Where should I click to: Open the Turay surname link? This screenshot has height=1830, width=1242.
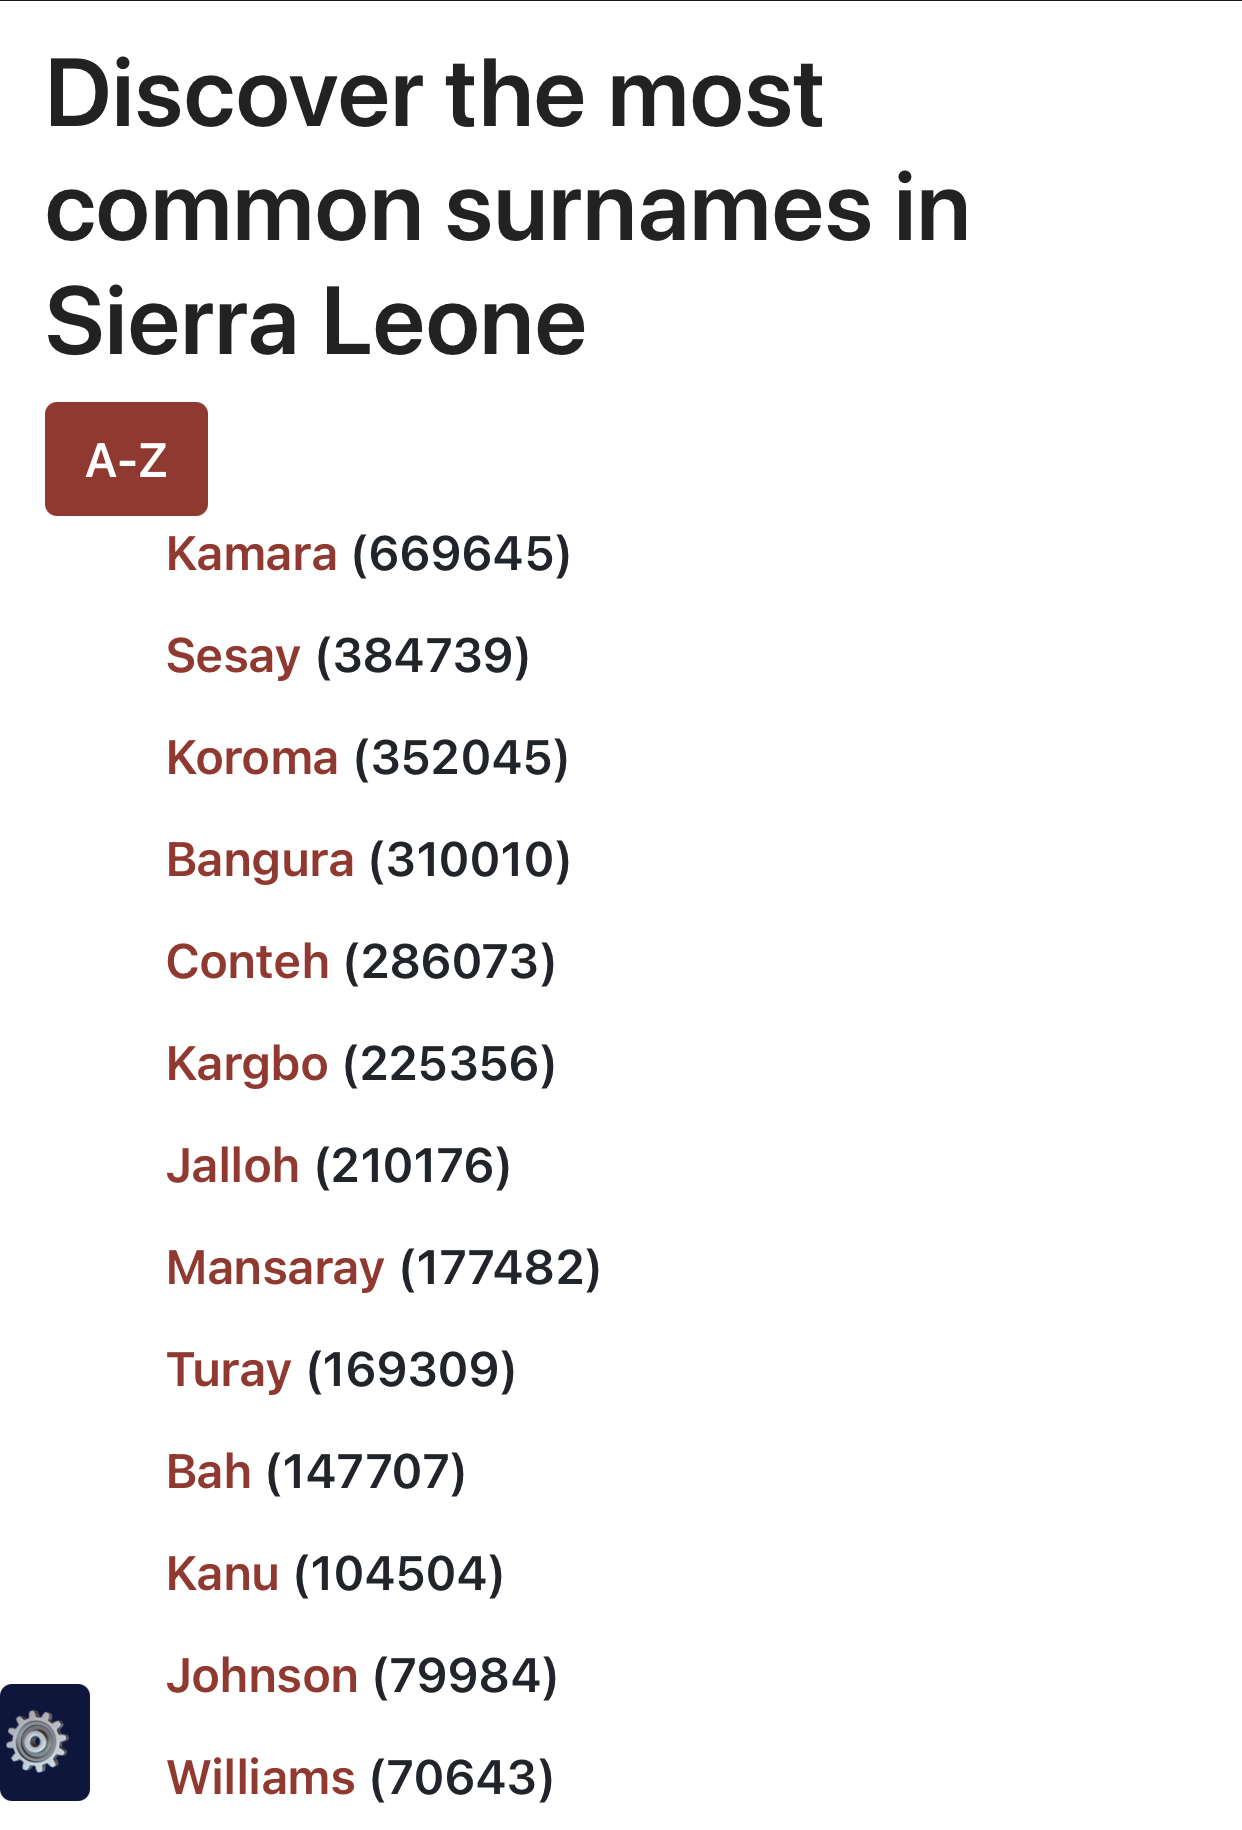[229, 1370]
